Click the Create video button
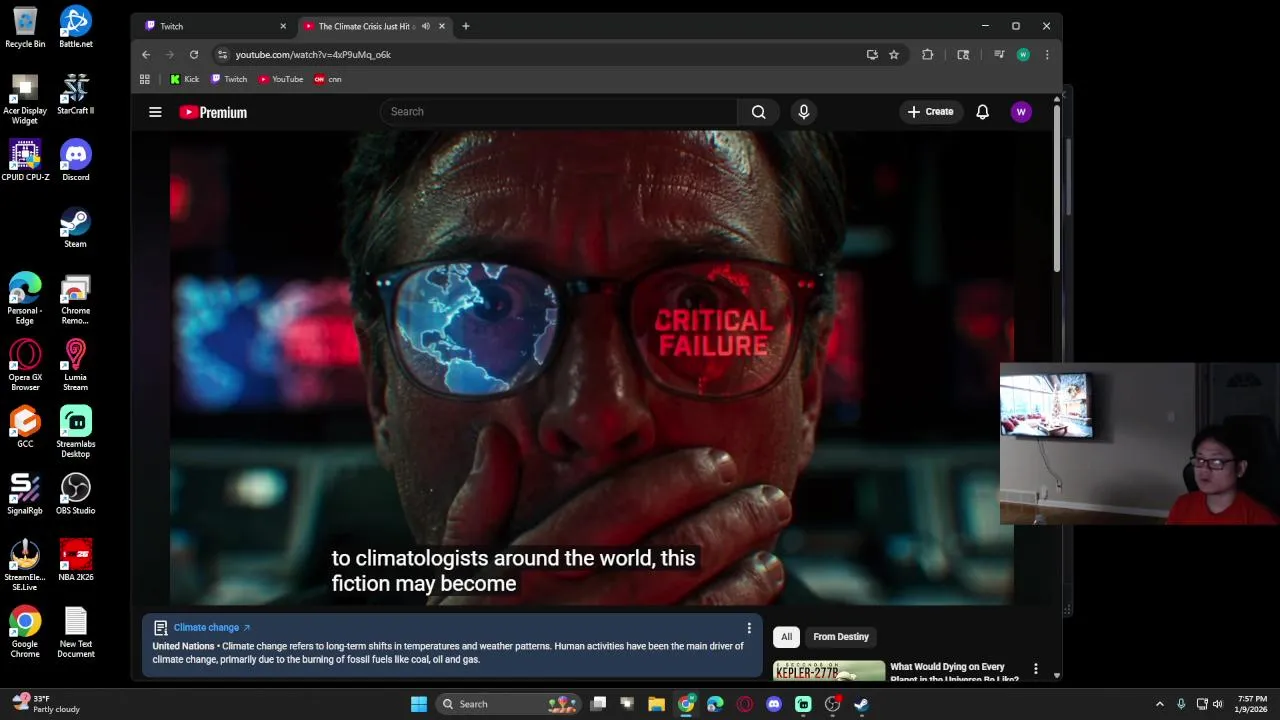This screenshot has height=720, width=1280. pos(930,112)
